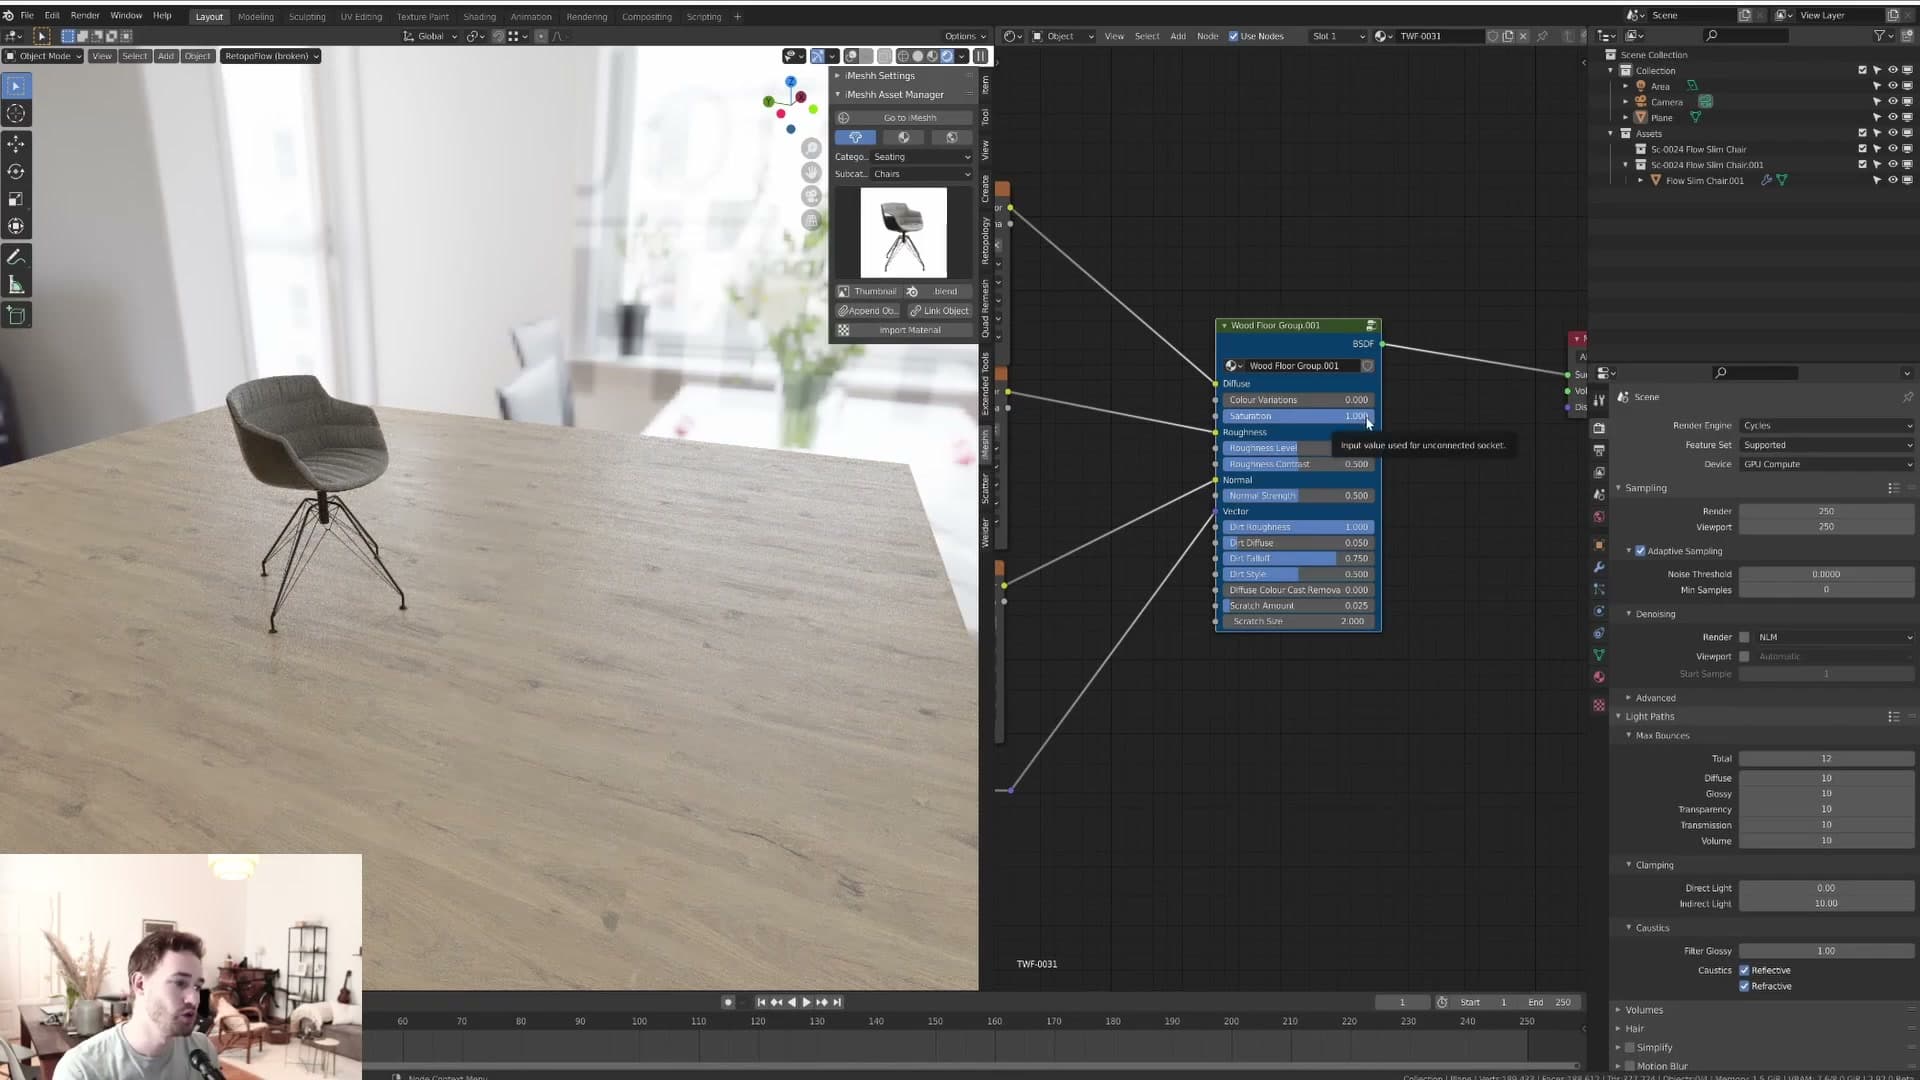Open the Material properties tab
1920x1080 pixels.
coord(1599,677)
